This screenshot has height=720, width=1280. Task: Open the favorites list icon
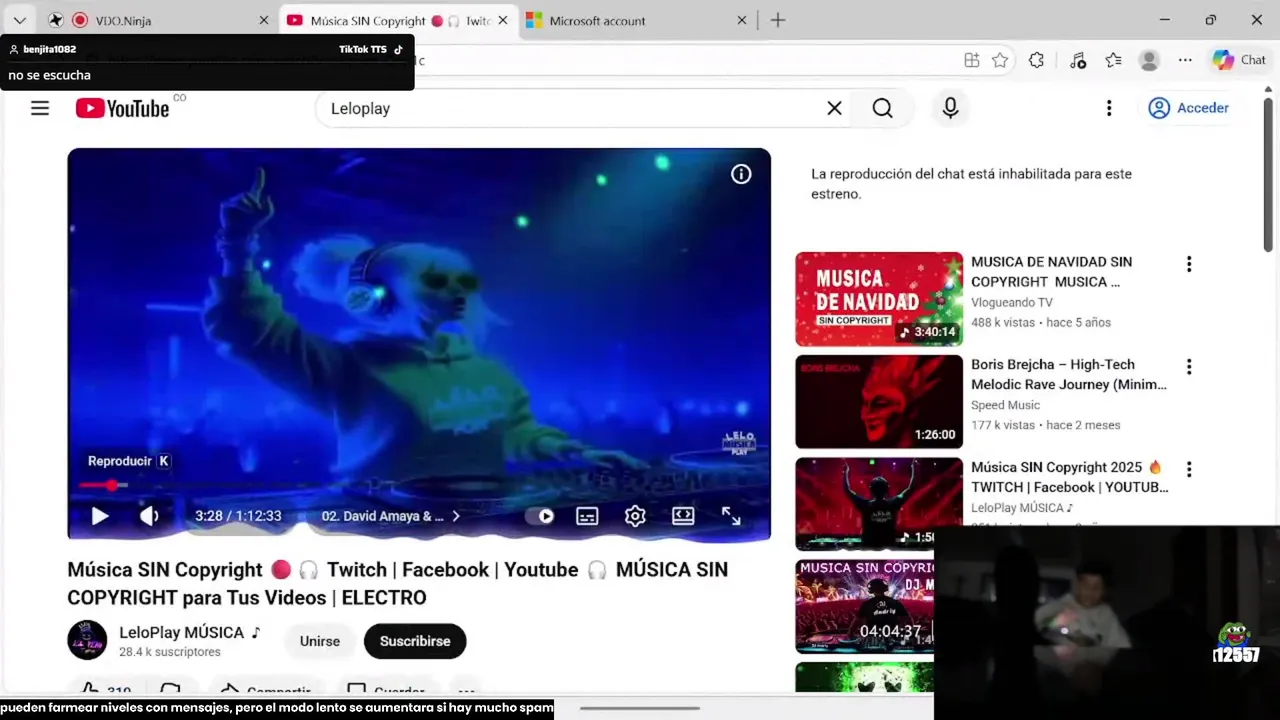point(1113,60)
